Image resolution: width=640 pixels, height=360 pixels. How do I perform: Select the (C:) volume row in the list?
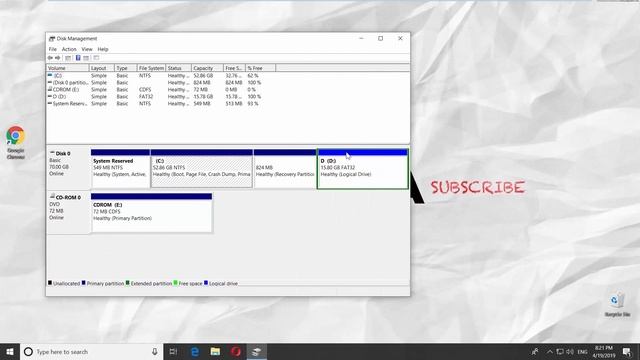point(161,76)
